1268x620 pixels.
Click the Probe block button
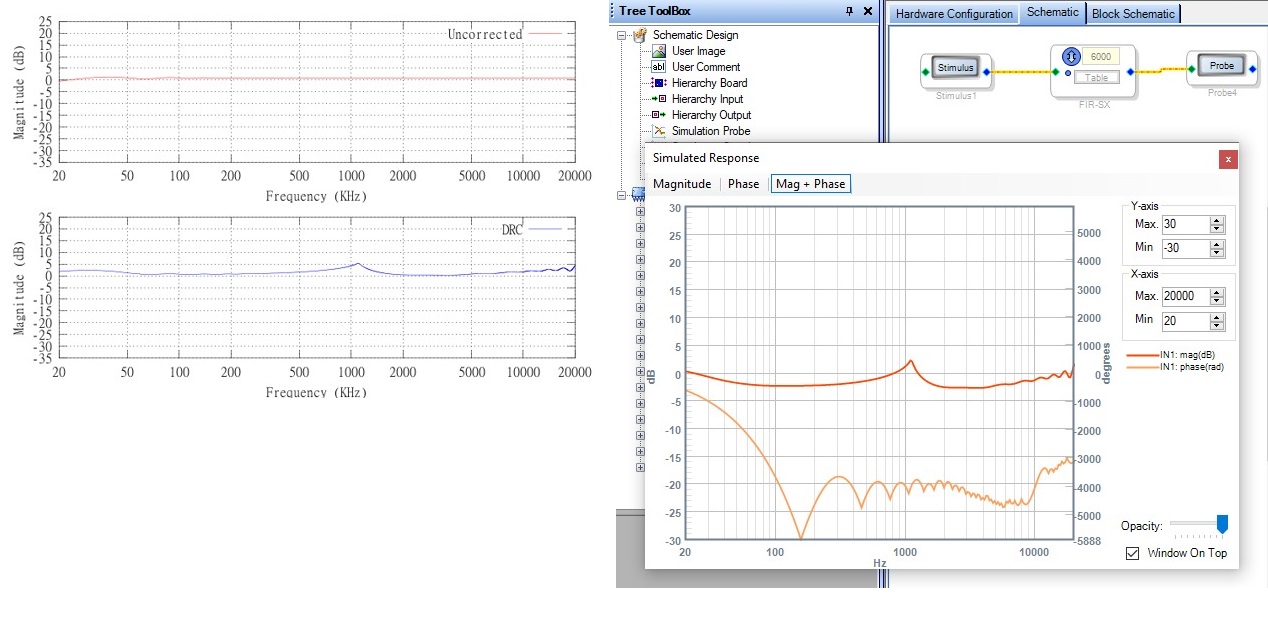pos(1221,66)
